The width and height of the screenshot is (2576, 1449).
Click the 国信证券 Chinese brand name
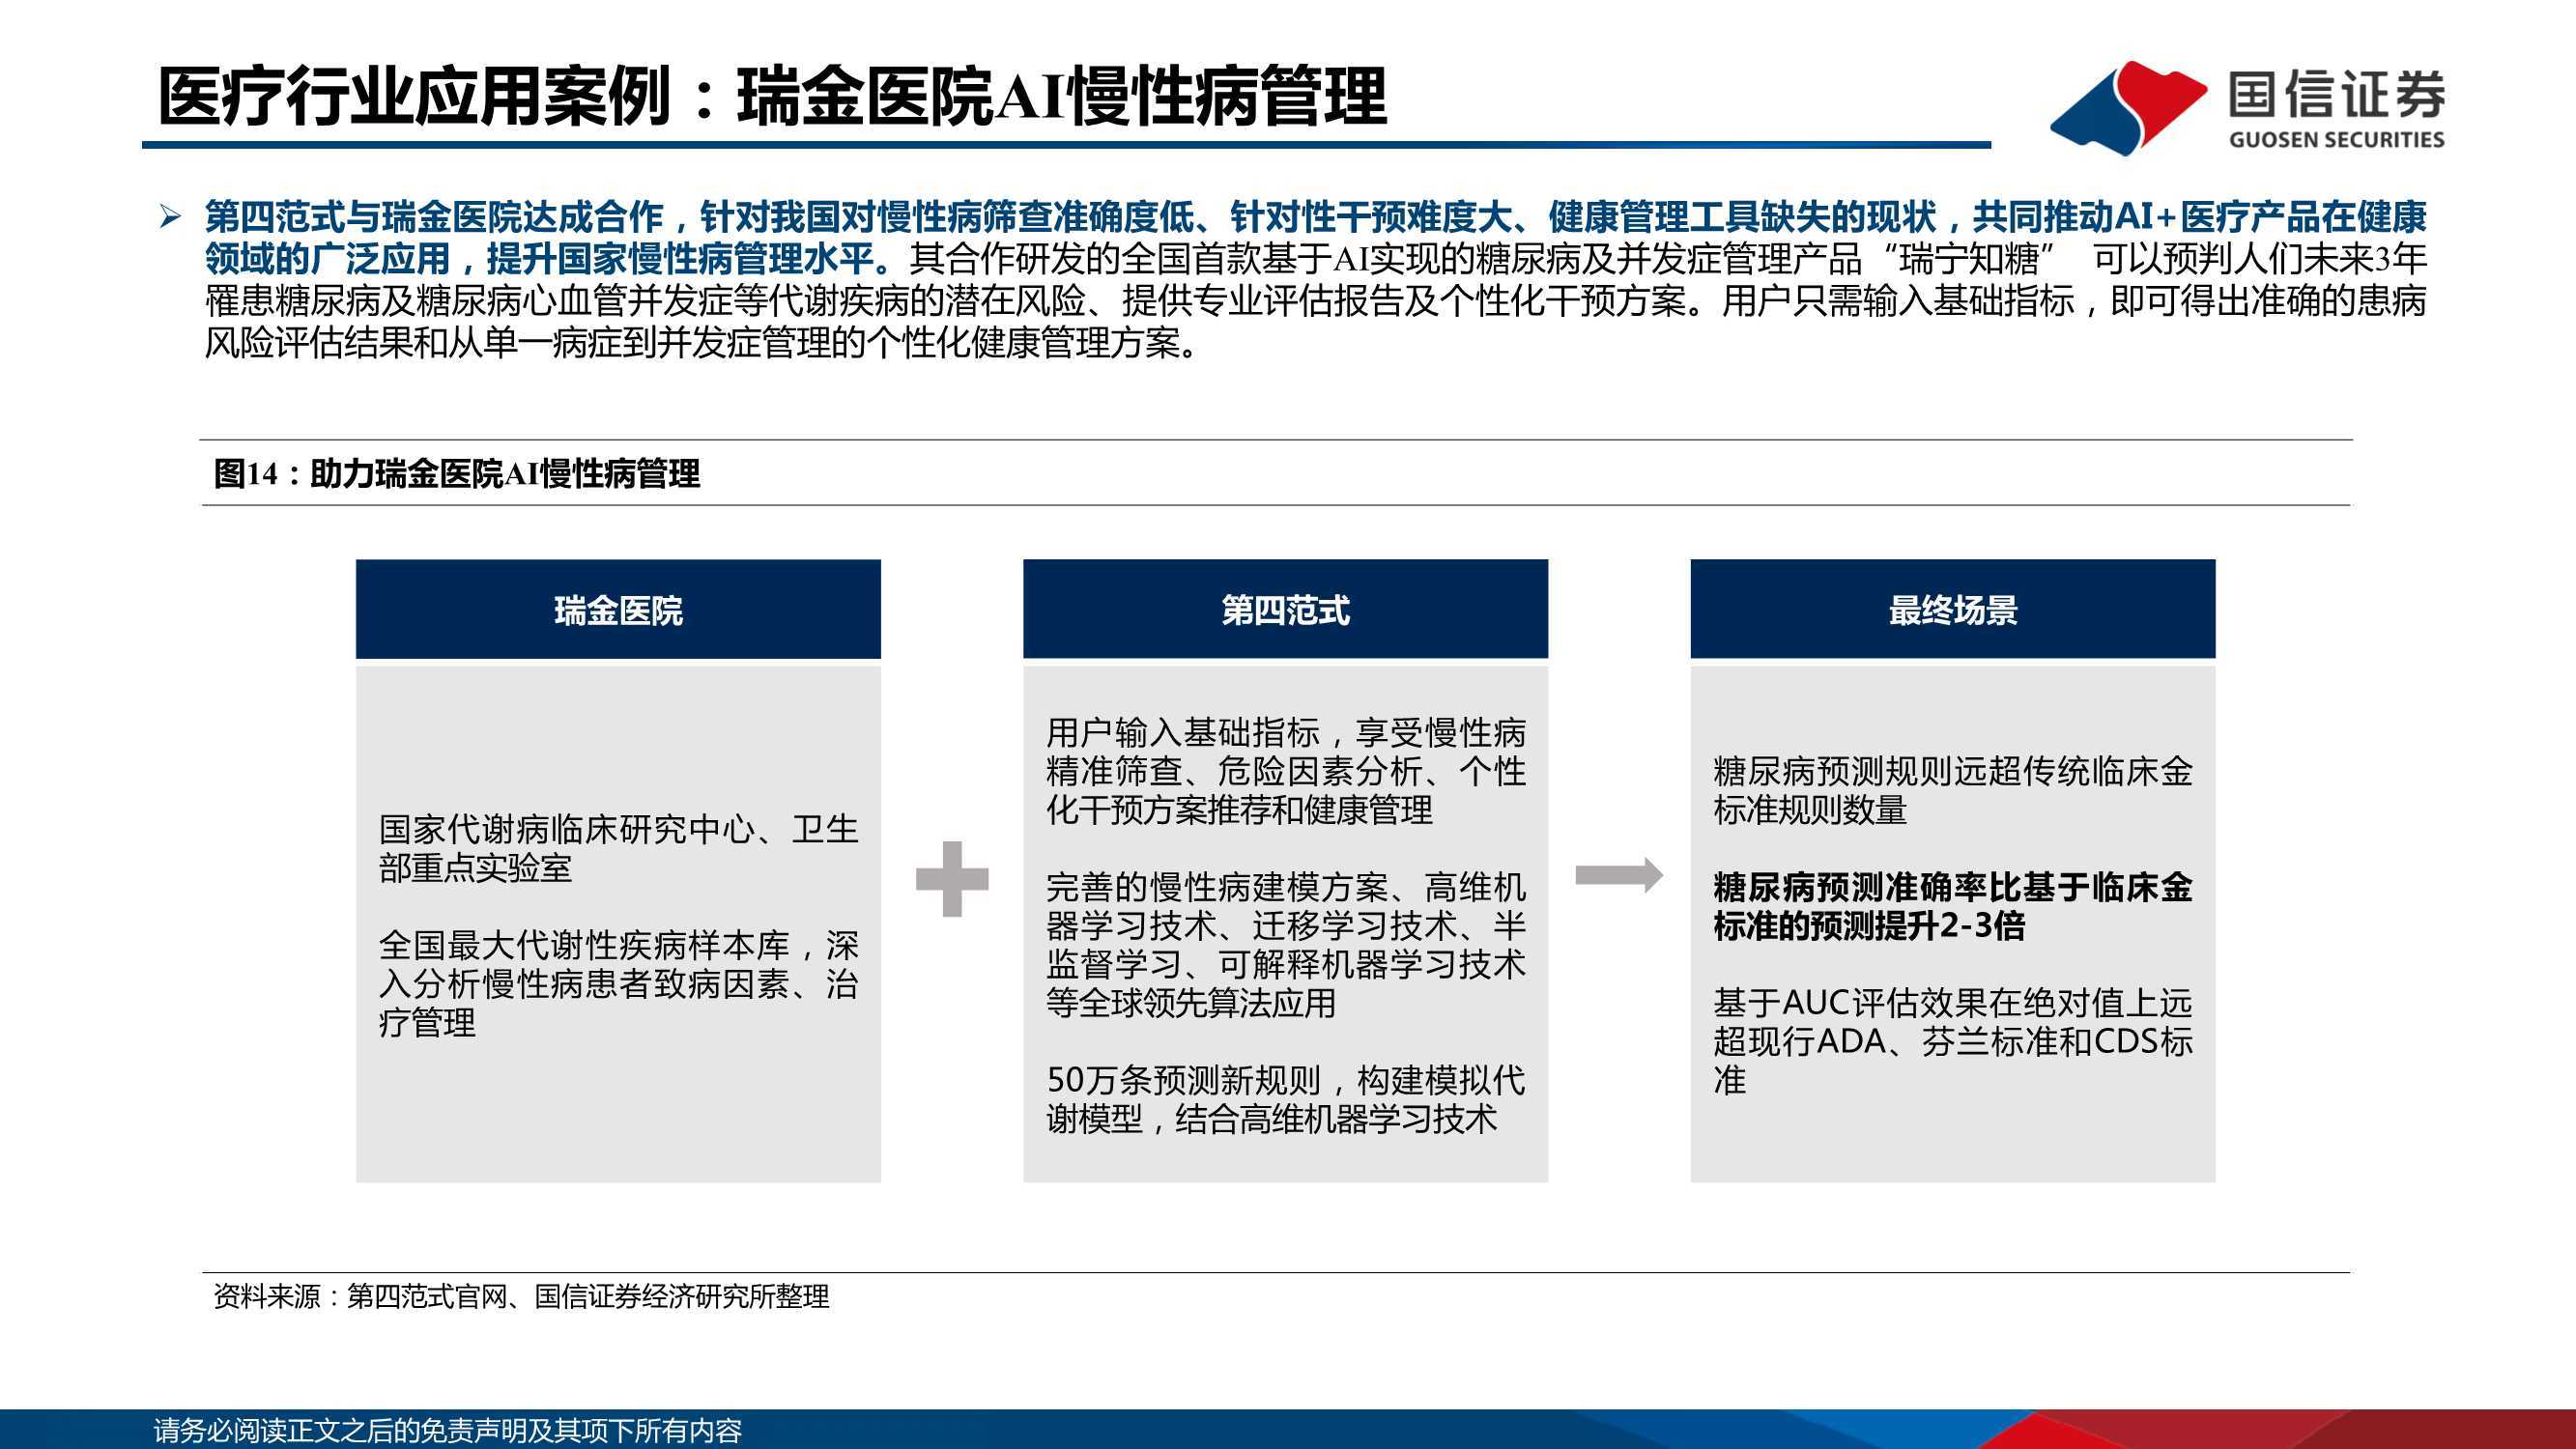click(2336, 95)
